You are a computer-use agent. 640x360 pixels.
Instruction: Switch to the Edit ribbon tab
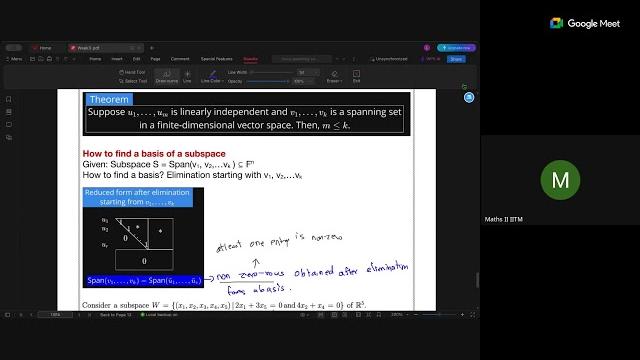click(x=136, y=59)
